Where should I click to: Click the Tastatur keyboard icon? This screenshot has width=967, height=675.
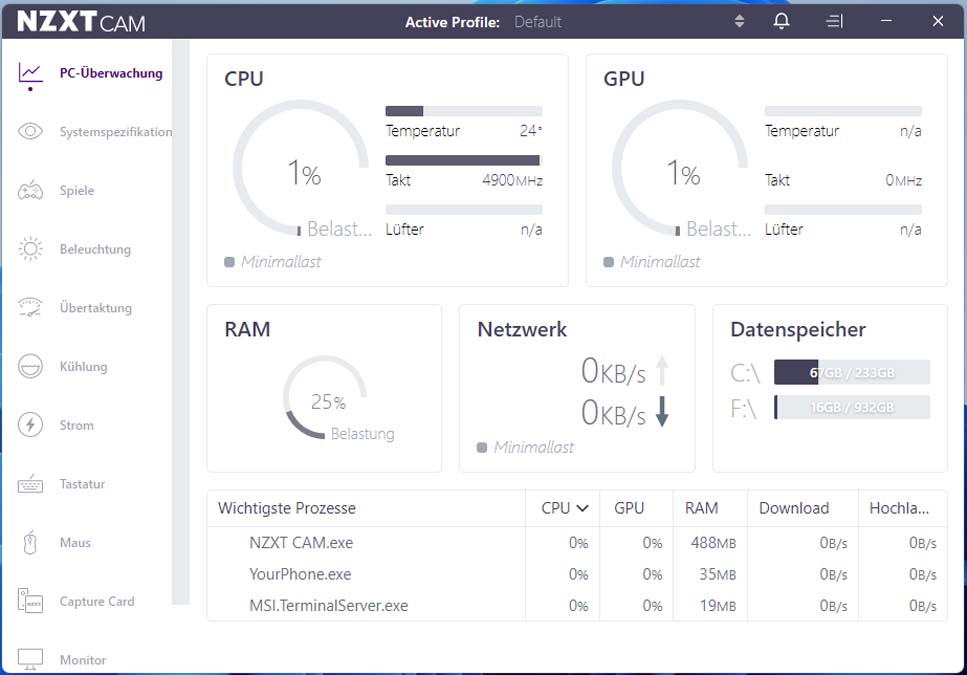pyautogui.click(x=30, y=484)
